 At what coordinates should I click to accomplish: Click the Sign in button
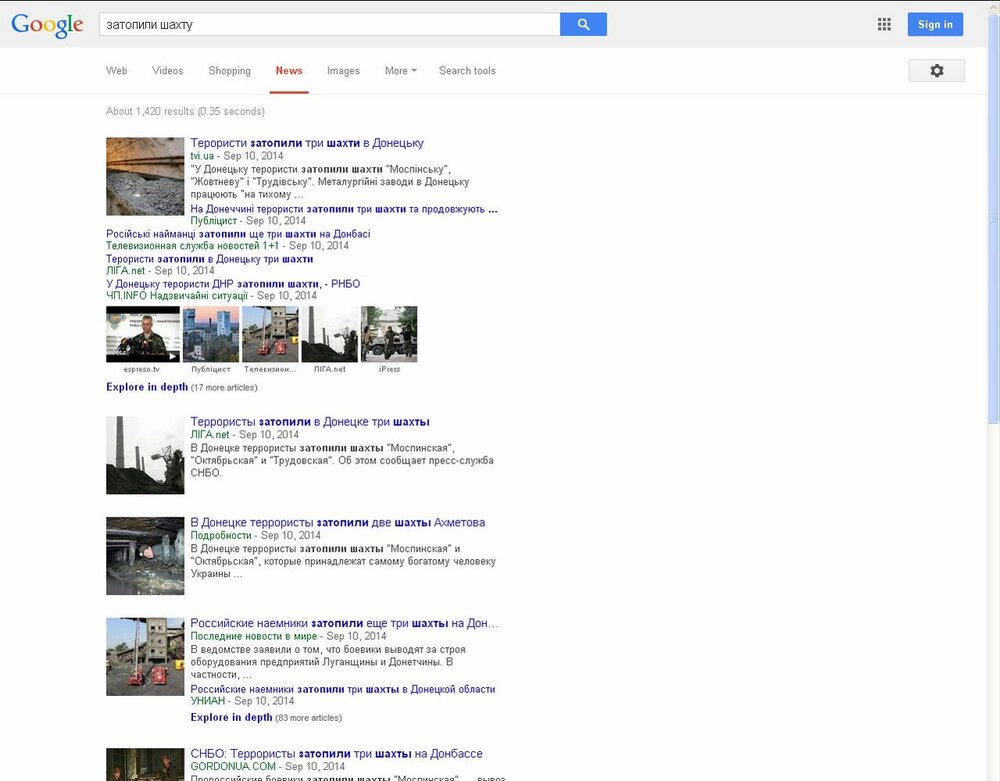(x=934, y=23)
